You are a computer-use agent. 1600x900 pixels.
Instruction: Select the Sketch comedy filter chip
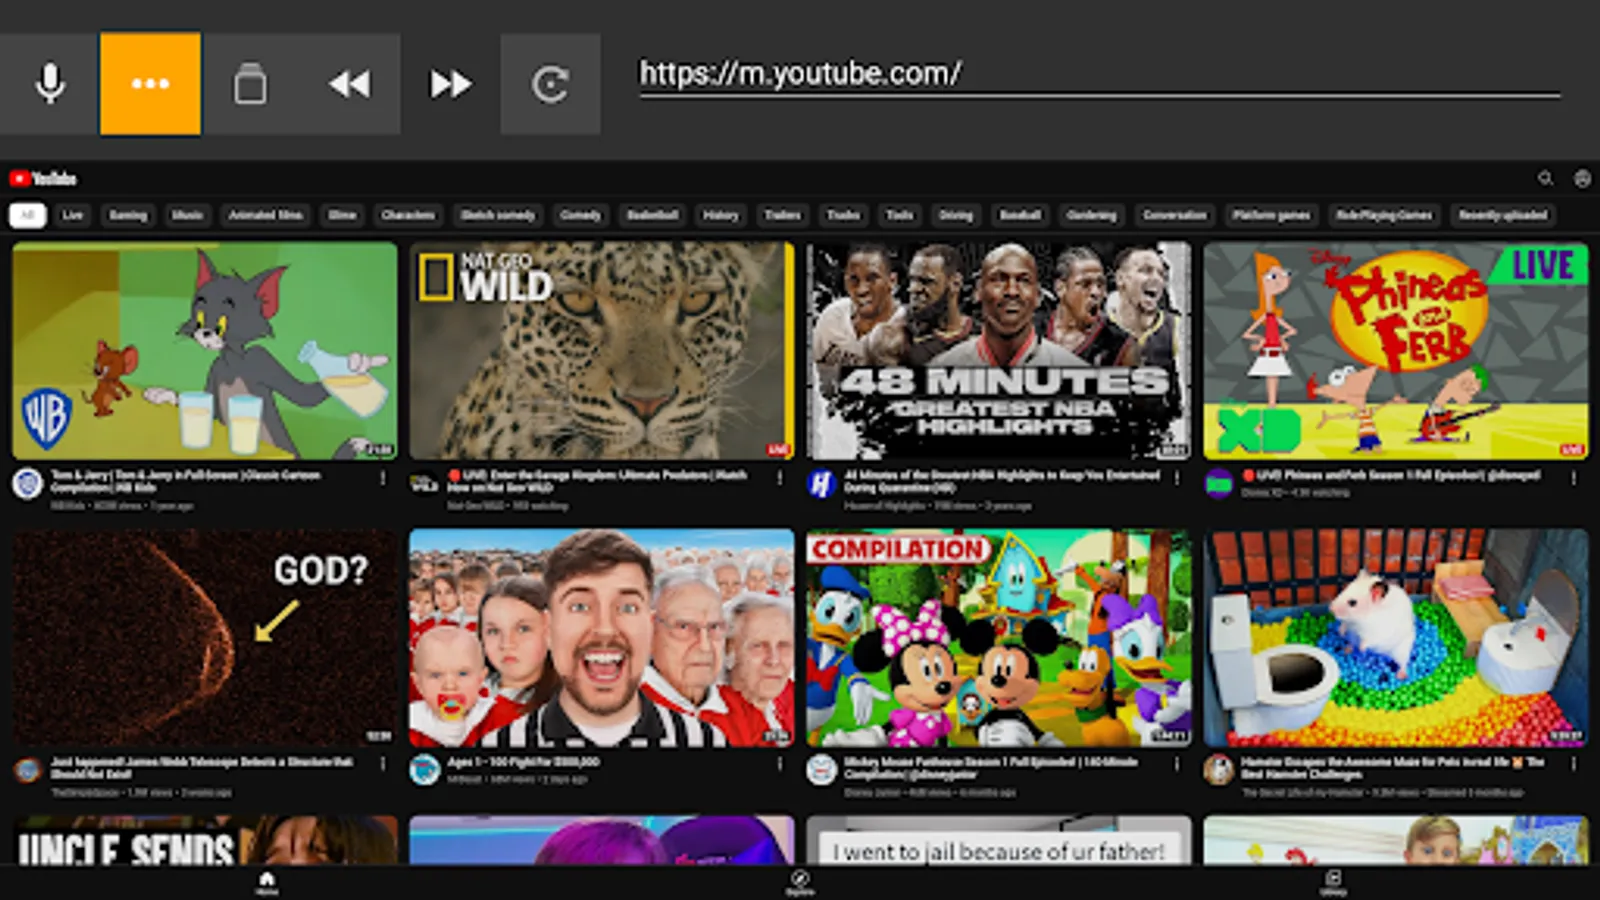[x=498, y=215]
